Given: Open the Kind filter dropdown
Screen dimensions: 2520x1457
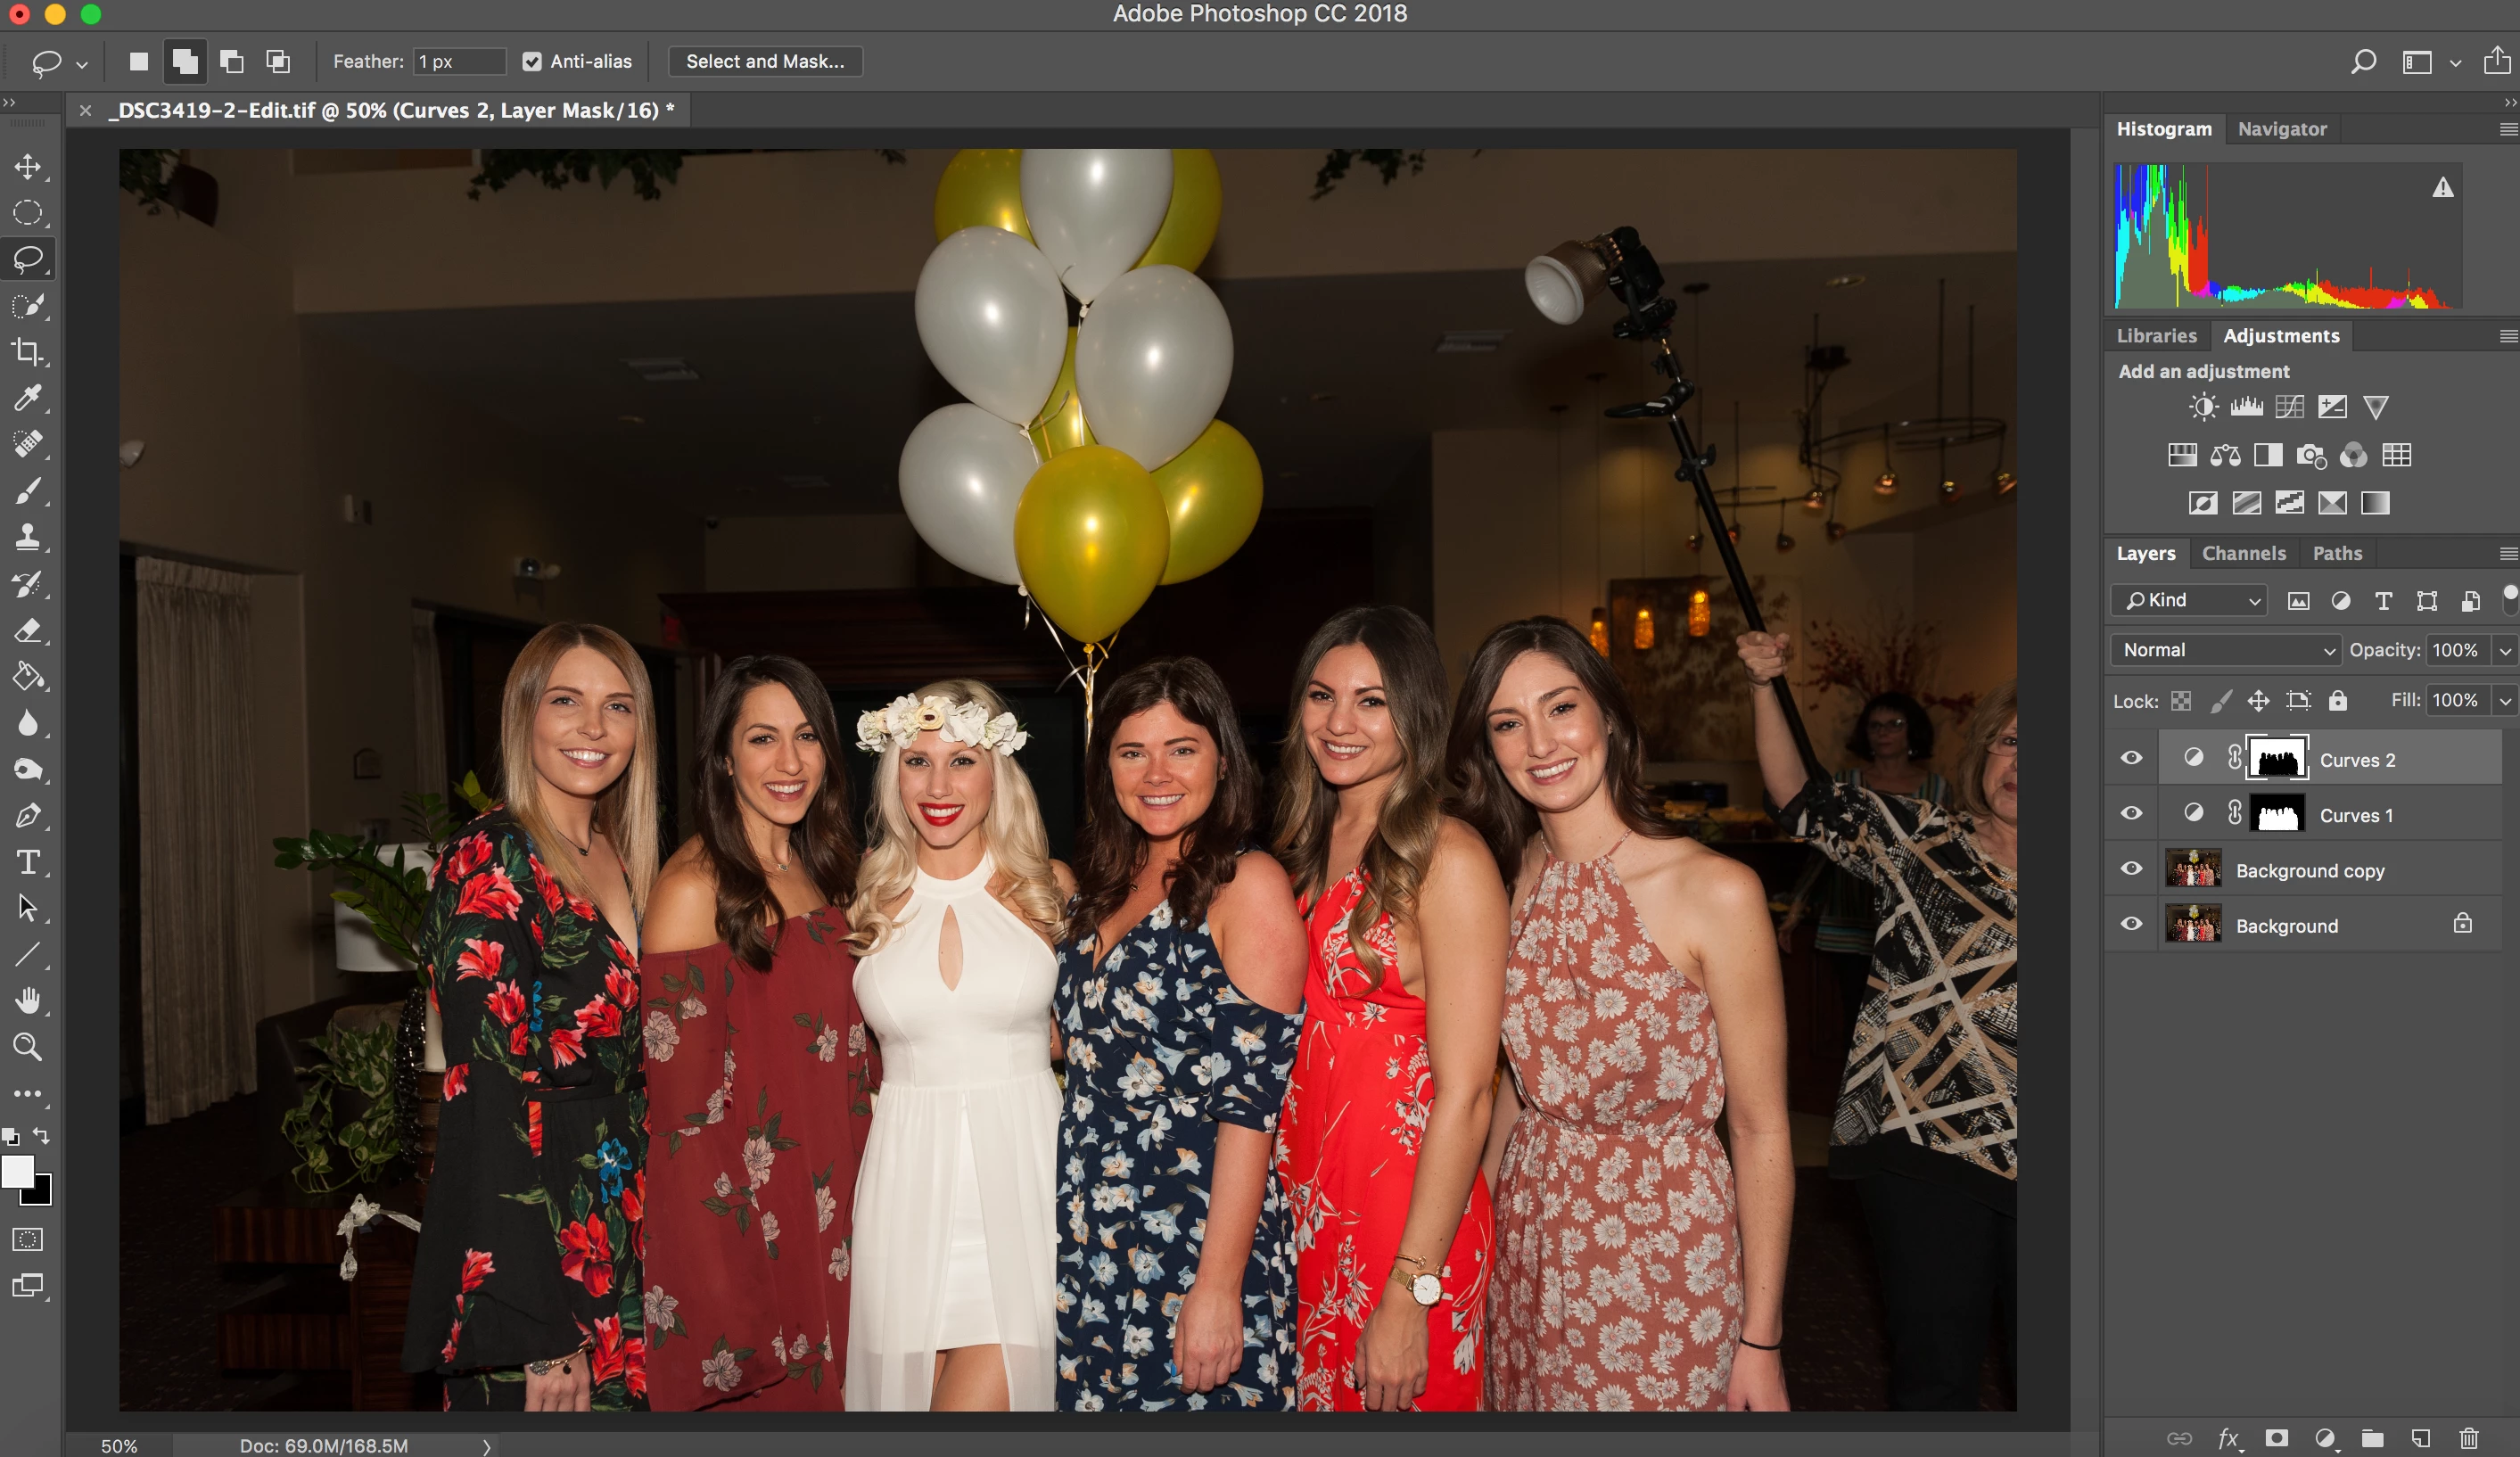Looking at the screenshot, I should (x=2189, y=600).
